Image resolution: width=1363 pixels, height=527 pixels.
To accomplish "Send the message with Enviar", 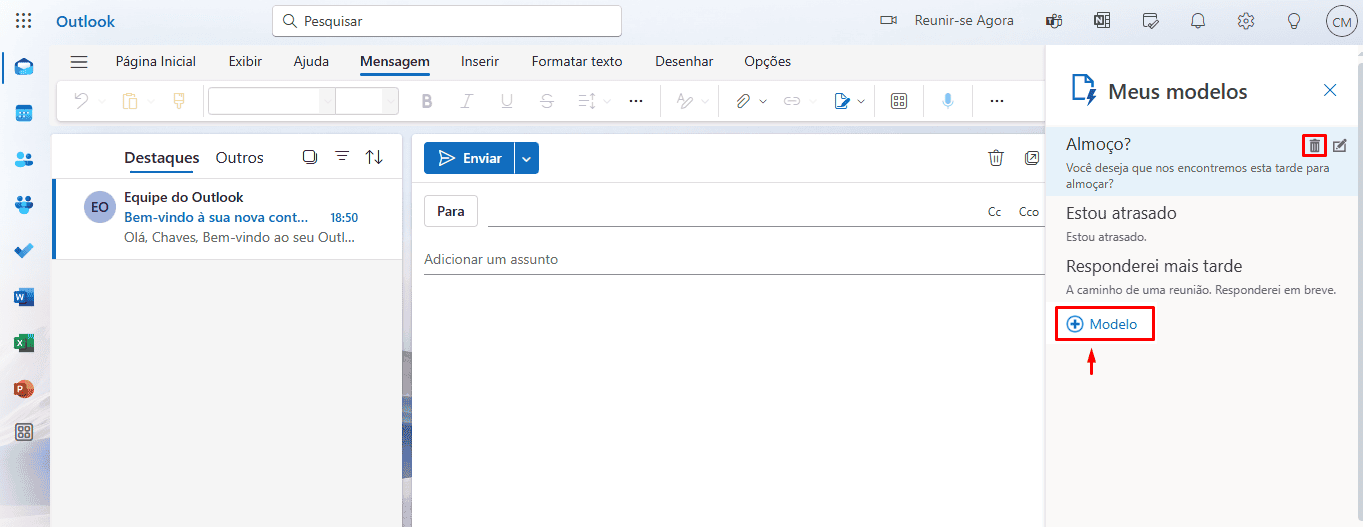I will (x=469, y=159).
